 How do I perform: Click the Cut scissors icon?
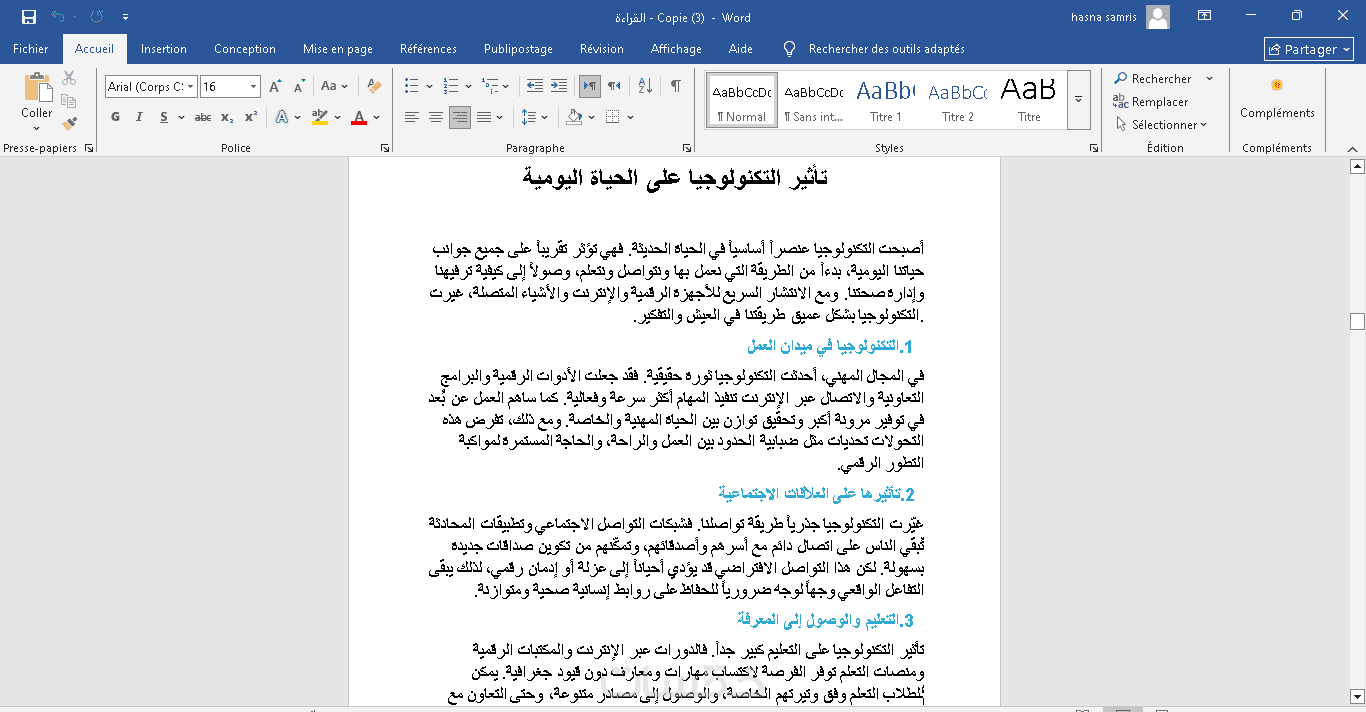(x=69, y=78)
